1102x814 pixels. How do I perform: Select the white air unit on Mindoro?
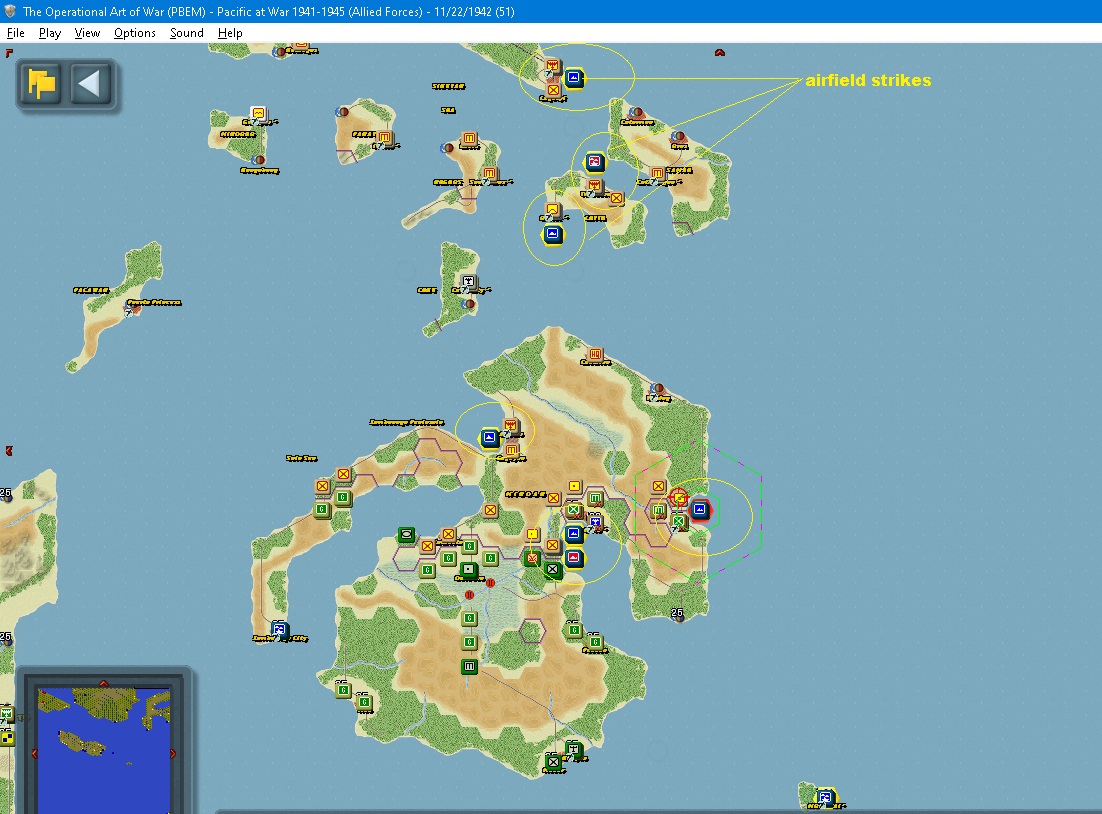(259, 114)
